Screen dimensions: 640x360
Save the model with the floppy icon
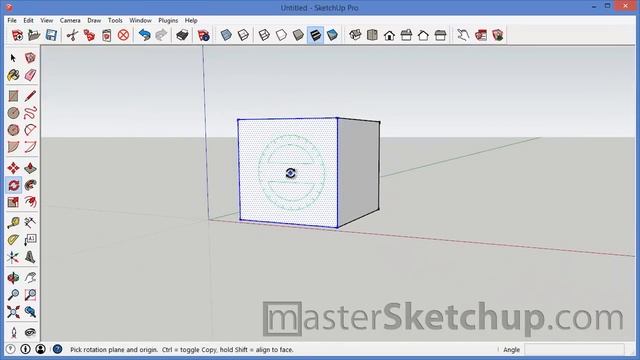(x=51, y=35)
